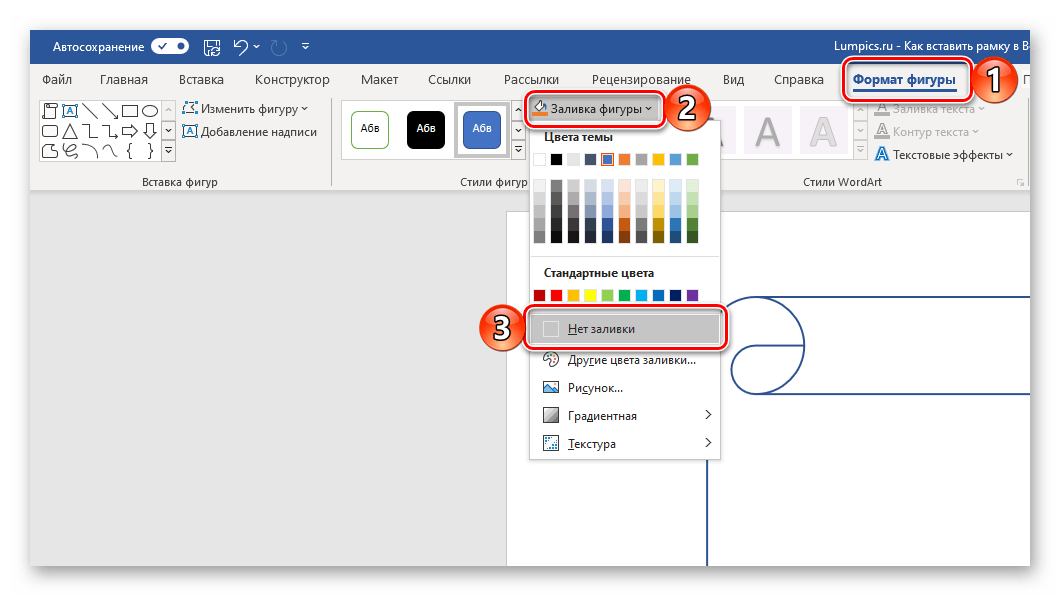Select the arc shape
Image resolution: width=1060 pixels, height=596 pixels.
pos(90,151)
